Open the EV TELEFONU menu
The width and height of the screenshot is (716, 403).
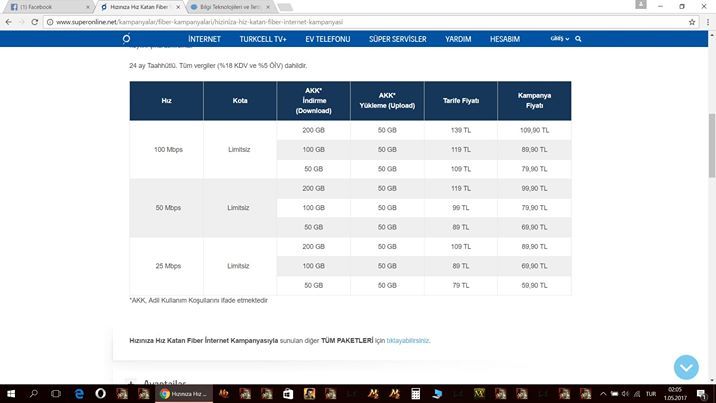pos(328,39)
